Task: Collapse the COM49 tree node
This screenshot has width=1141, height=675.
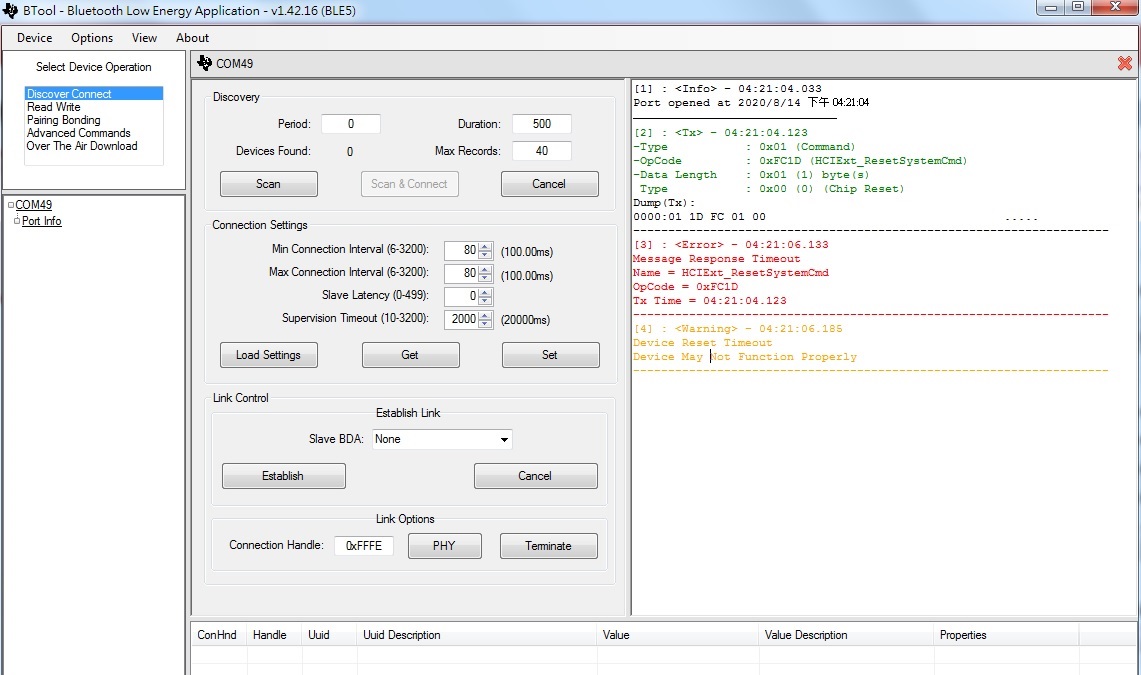Action: click(x=10, y=206)
